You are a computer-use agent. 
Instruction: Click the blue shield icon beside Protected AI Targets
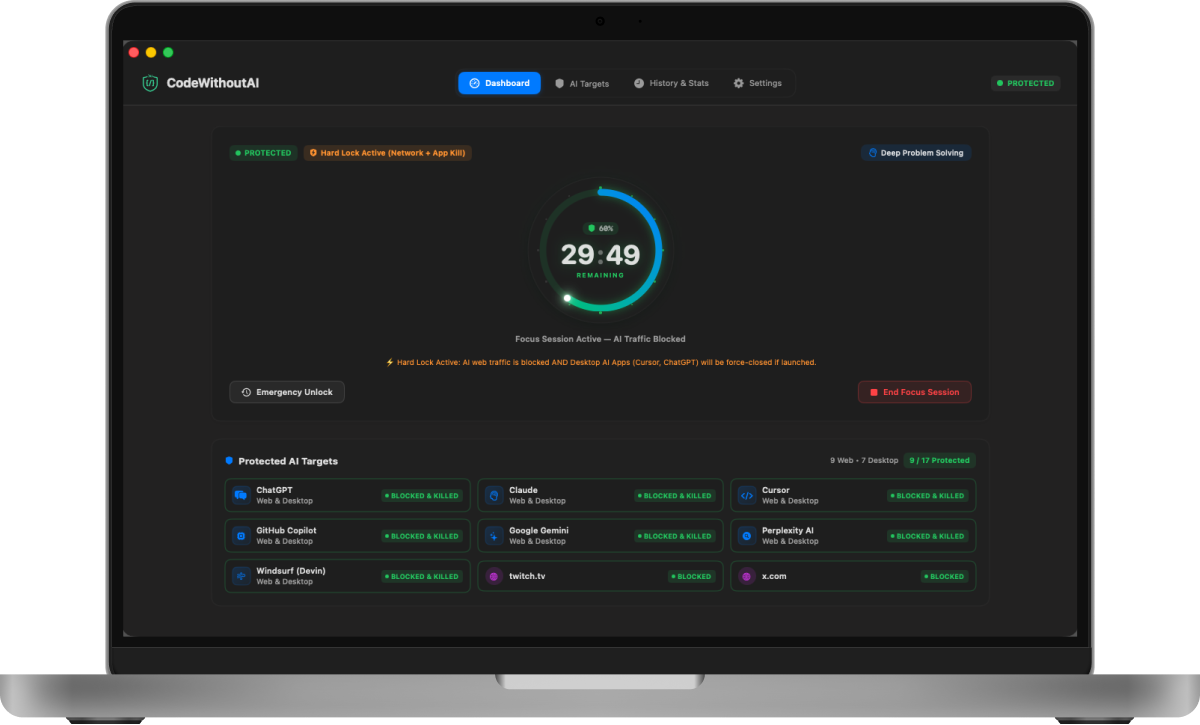click(229, 461)
